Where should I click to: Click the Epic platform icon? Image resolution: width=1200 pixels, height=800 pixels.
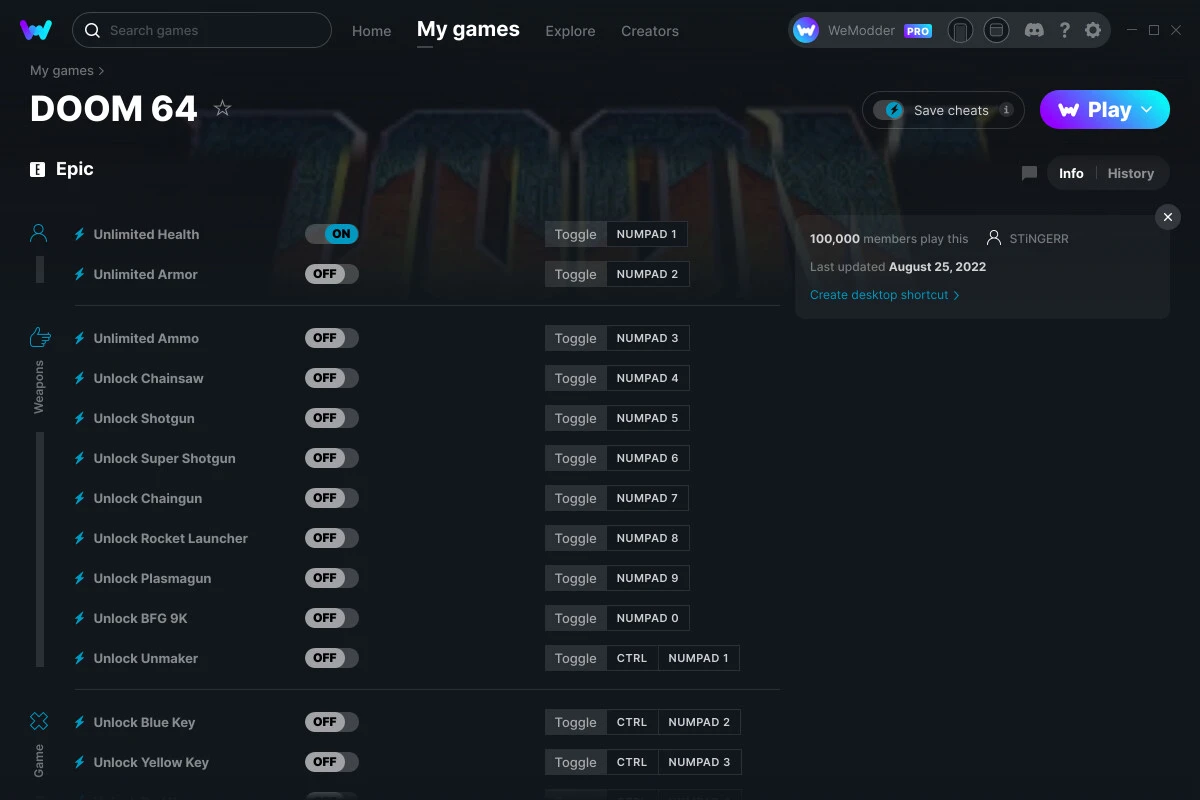click(x=38, y=169)
